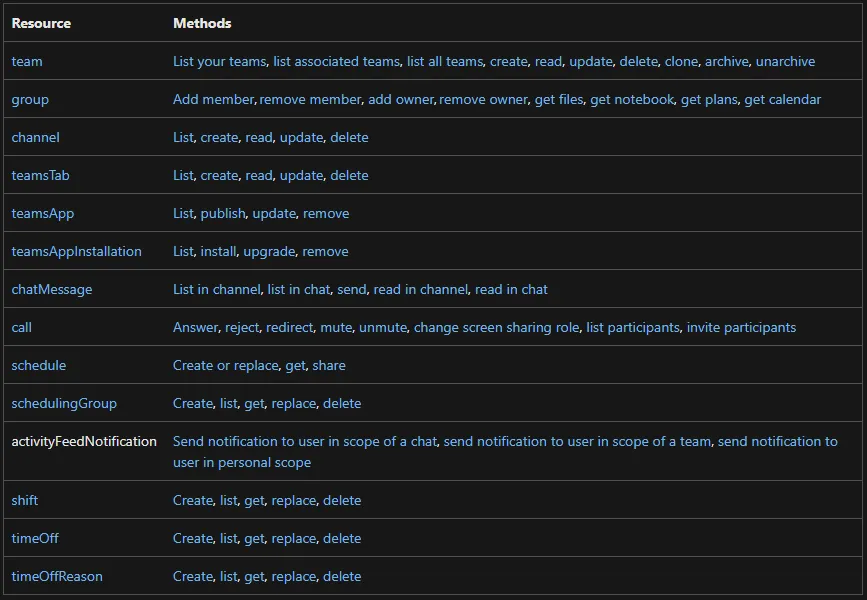The width and height of the screenshot is (867, 600).
Task: Click 'read in chat' method link
Action: coord(511,289)
